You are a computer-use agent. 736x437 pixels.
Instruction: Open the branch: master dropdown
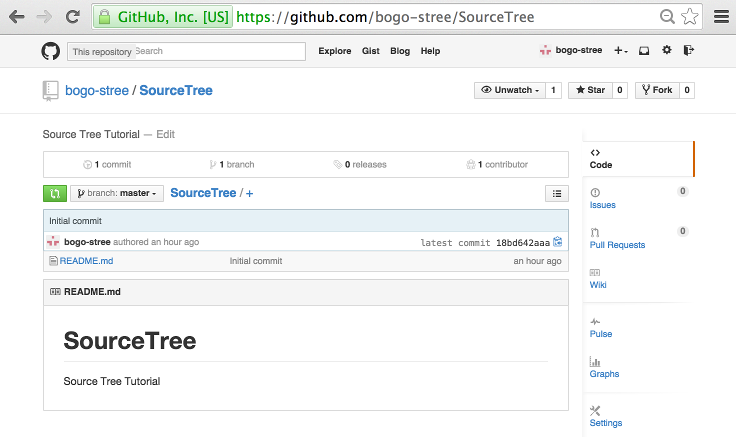117,193
